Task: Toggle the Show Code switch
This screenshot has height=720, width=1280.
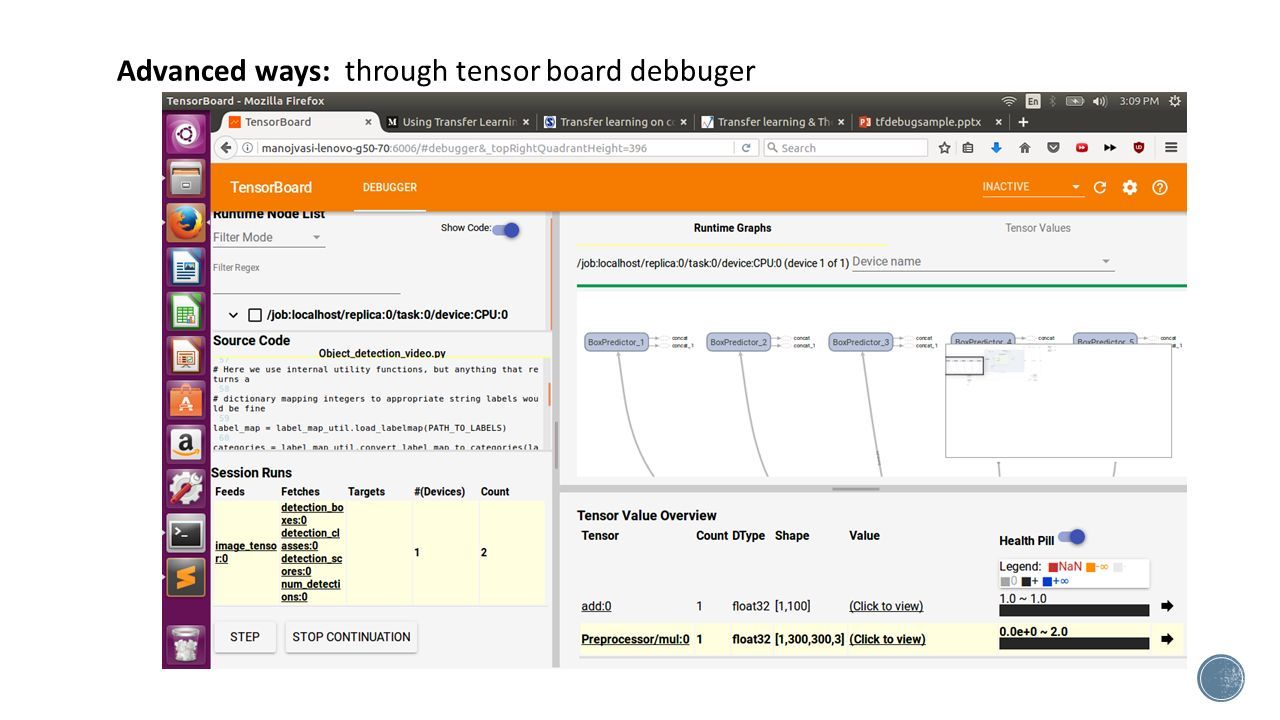Action: tap(507, 230)
